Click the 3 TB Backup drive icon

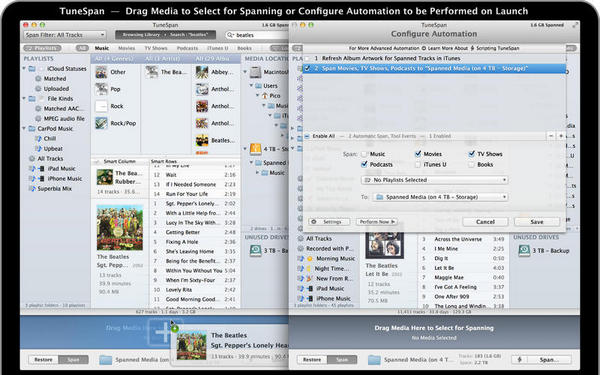pos(523,251)
